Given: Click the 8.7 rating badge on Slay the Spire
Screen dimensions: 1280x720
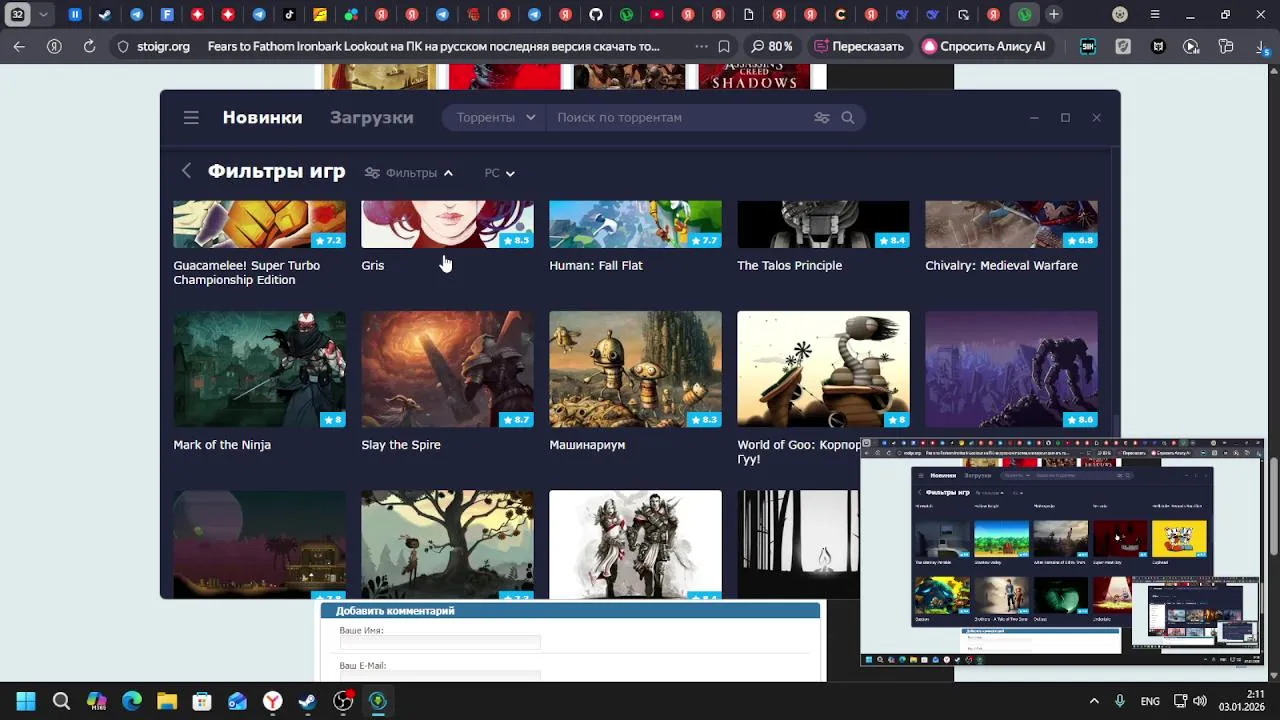Looking at the screenshot, I should click(x=516, y=419).
